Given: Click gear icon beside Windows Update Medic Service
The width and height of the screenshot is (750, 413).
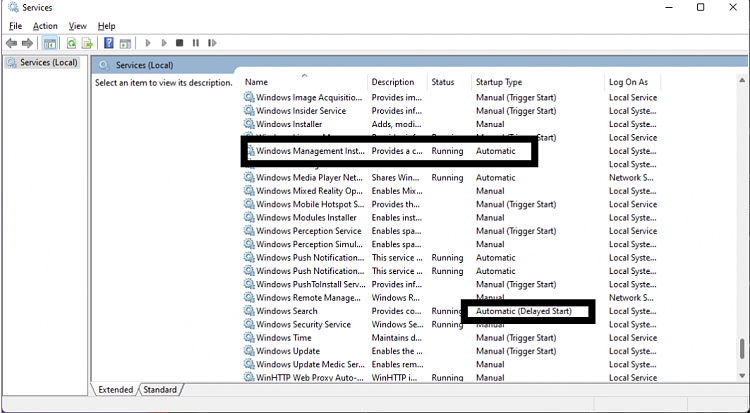Looking at the screenshot, I should pyautogui.click(x=249, y=364).
